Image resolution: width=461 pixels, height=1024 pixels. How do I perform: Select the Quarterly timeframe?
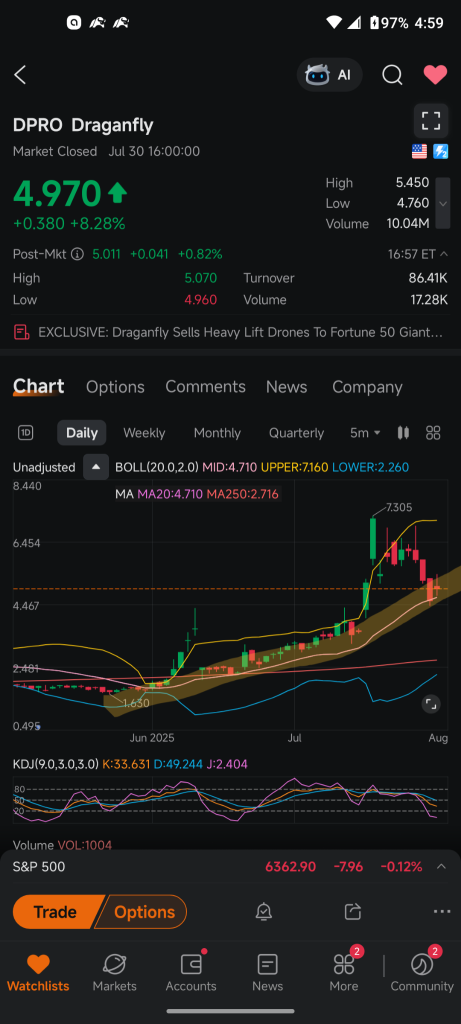[296, 432]
